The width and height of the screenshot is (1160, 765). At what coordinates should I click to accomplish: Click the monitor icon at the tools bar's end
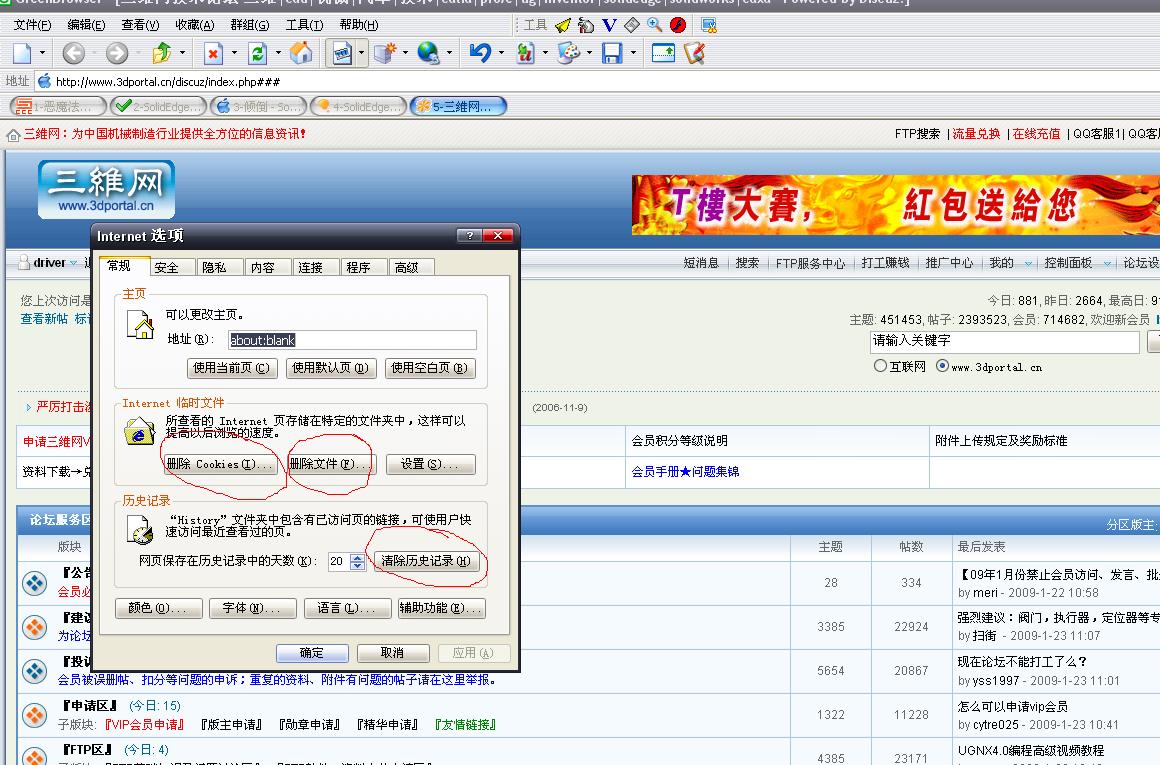click(x=709, y=25)
